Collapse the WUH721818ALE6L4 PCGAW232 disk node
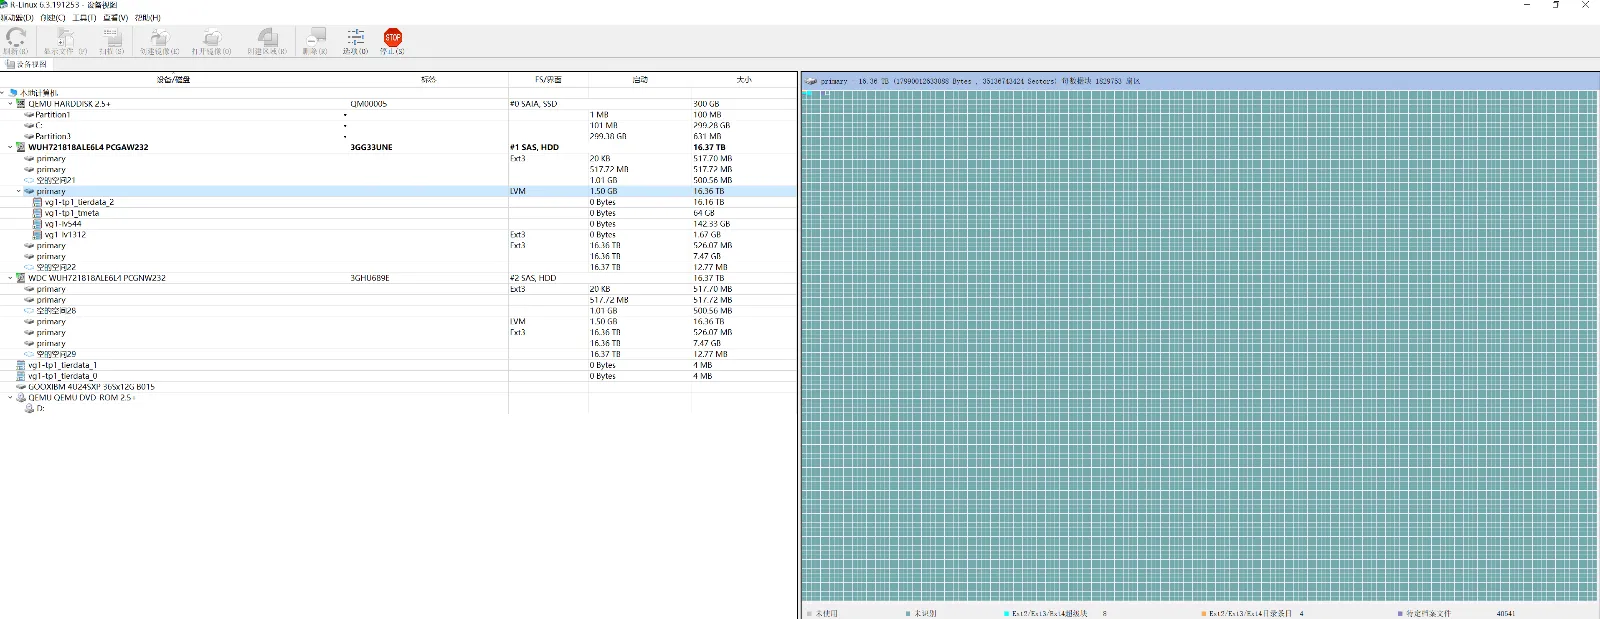 tap(10, 147)
